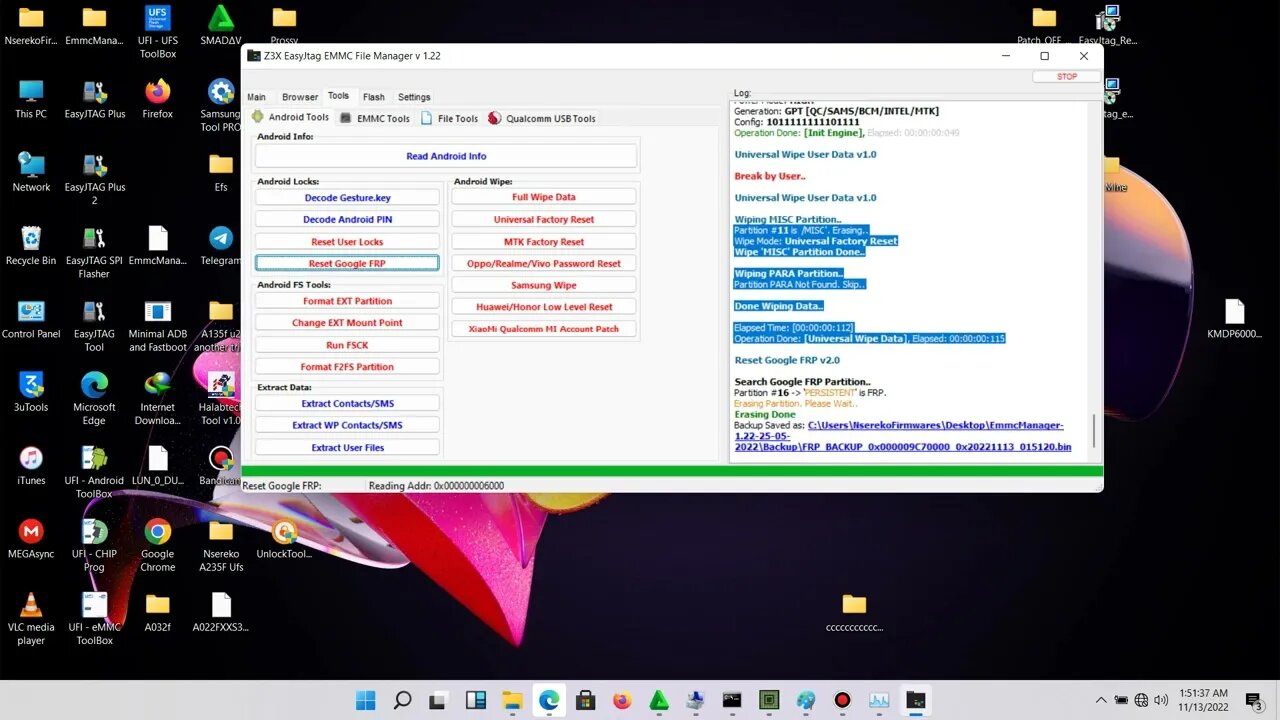Viewport: 1280px width, 720px height.
Task: Click Extract Contacts/SMS button
Action: point(347,403)
